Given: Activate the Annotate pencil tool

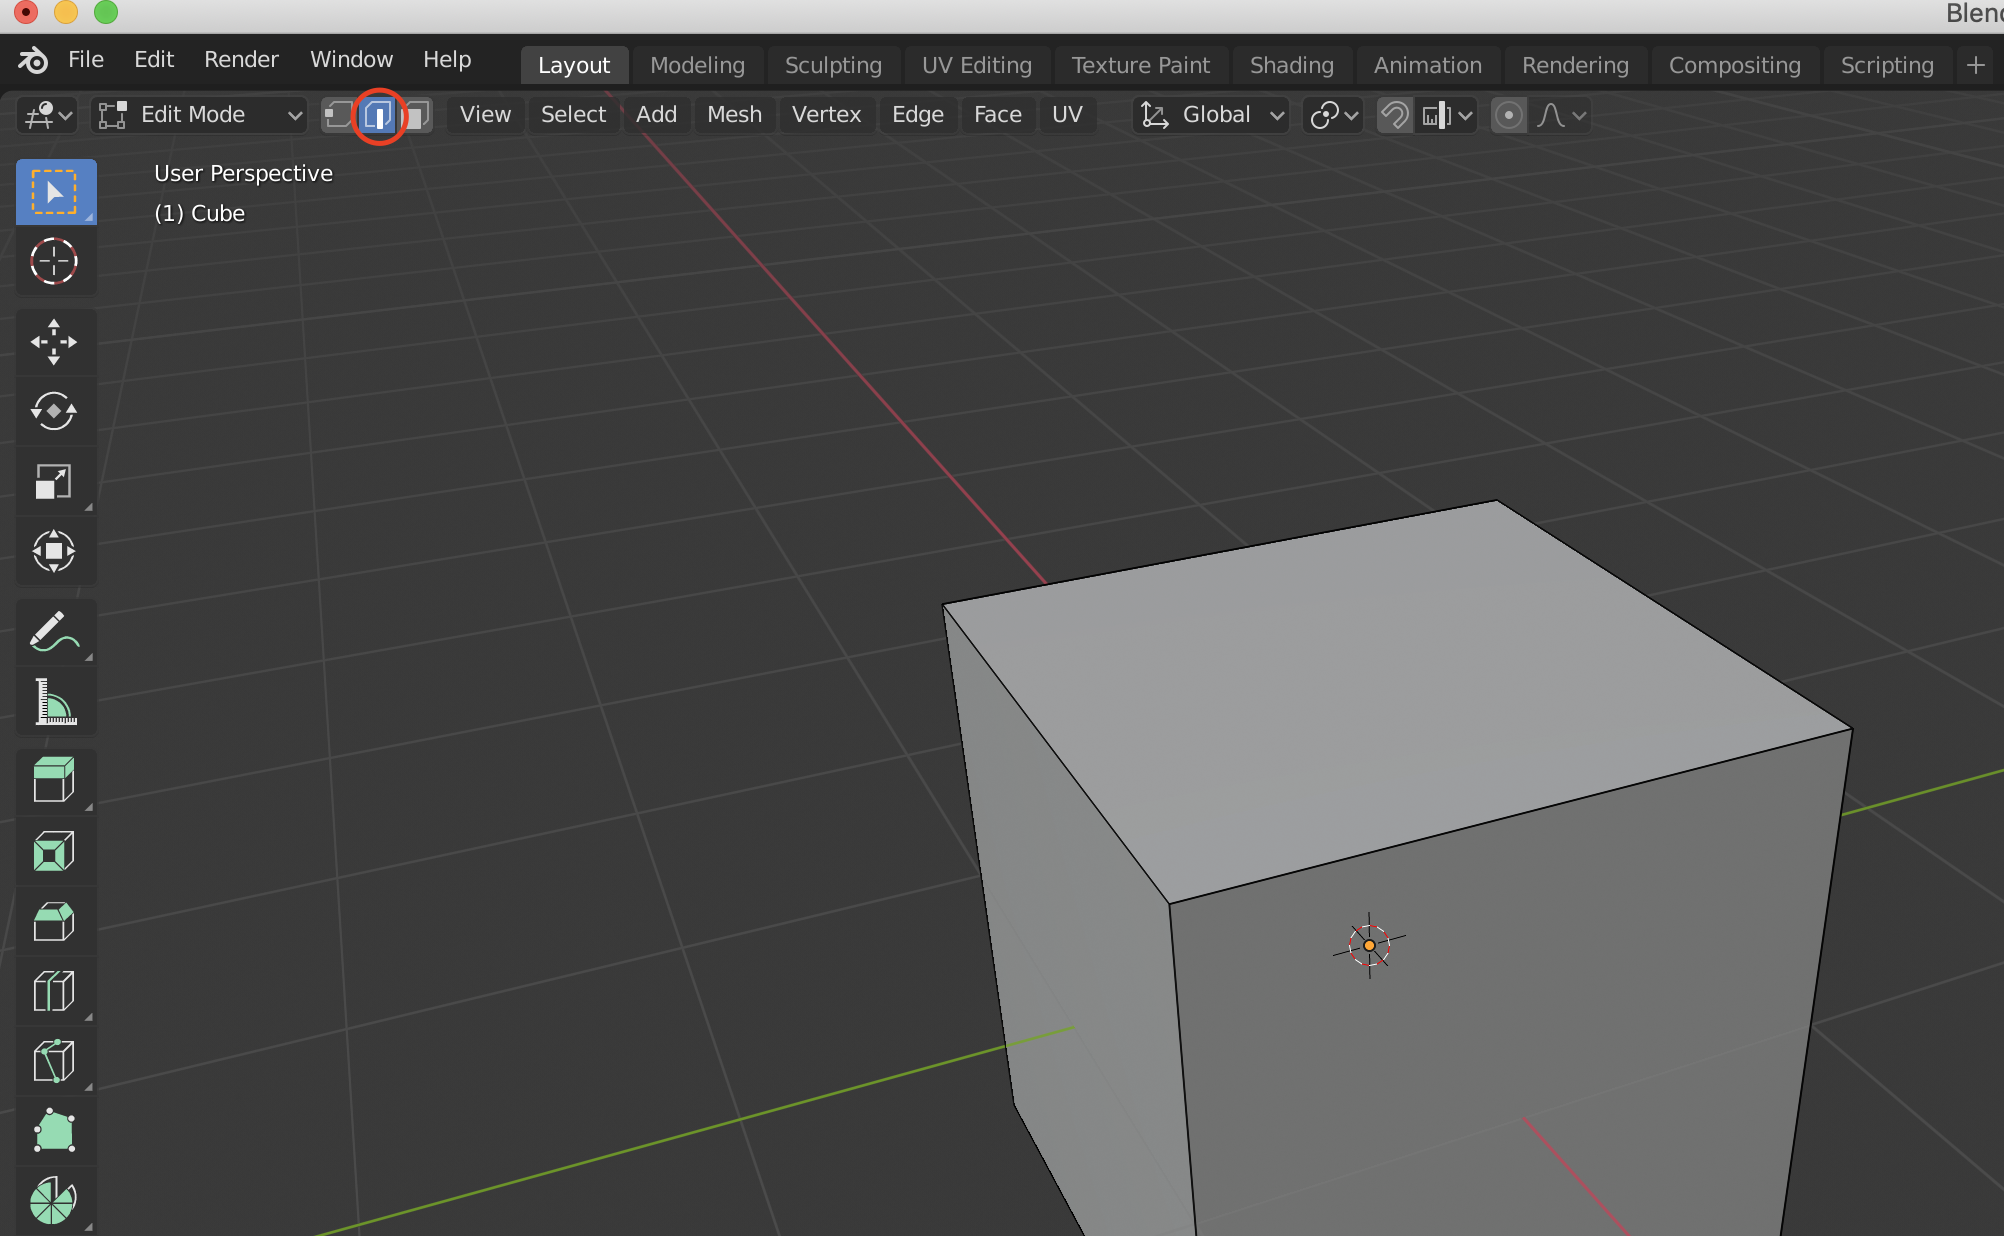Looking at the screenshot, I should 56,631.
